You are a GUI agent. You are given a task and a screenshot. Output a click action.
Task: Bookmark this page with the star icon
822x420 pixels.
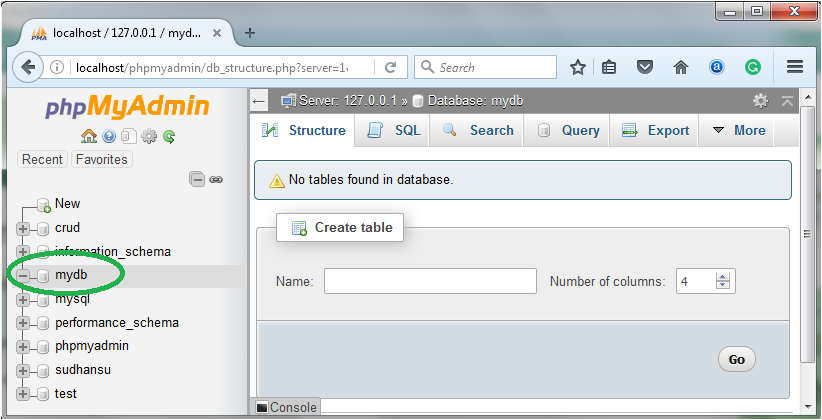(x=578, y=67)
